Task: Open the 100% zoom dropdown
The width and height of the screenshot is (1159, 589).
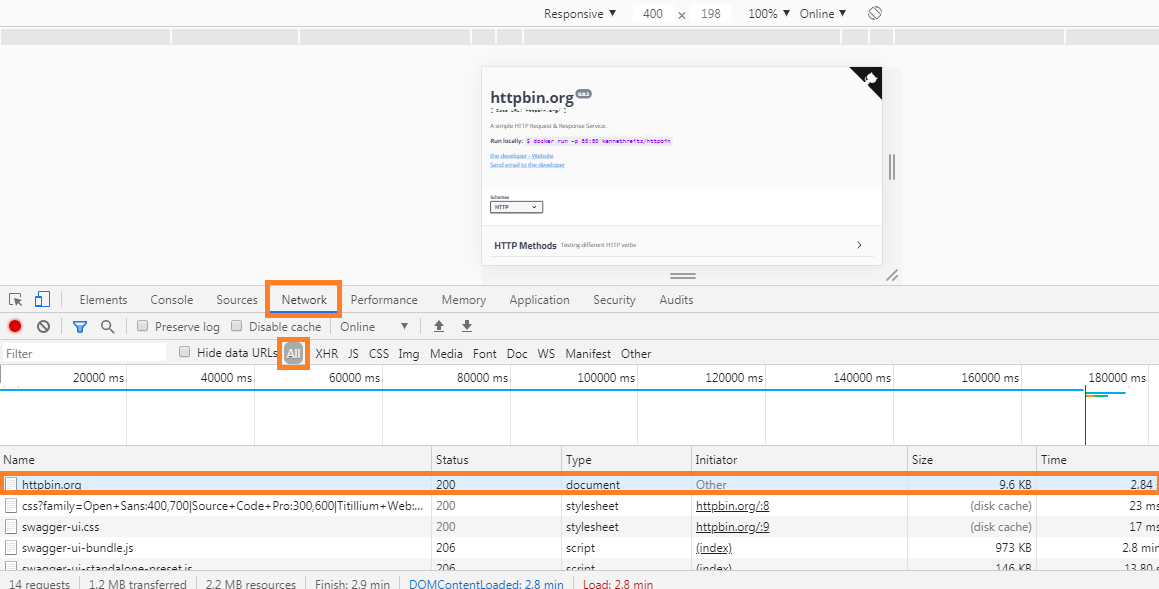Action: click(769, 13)
